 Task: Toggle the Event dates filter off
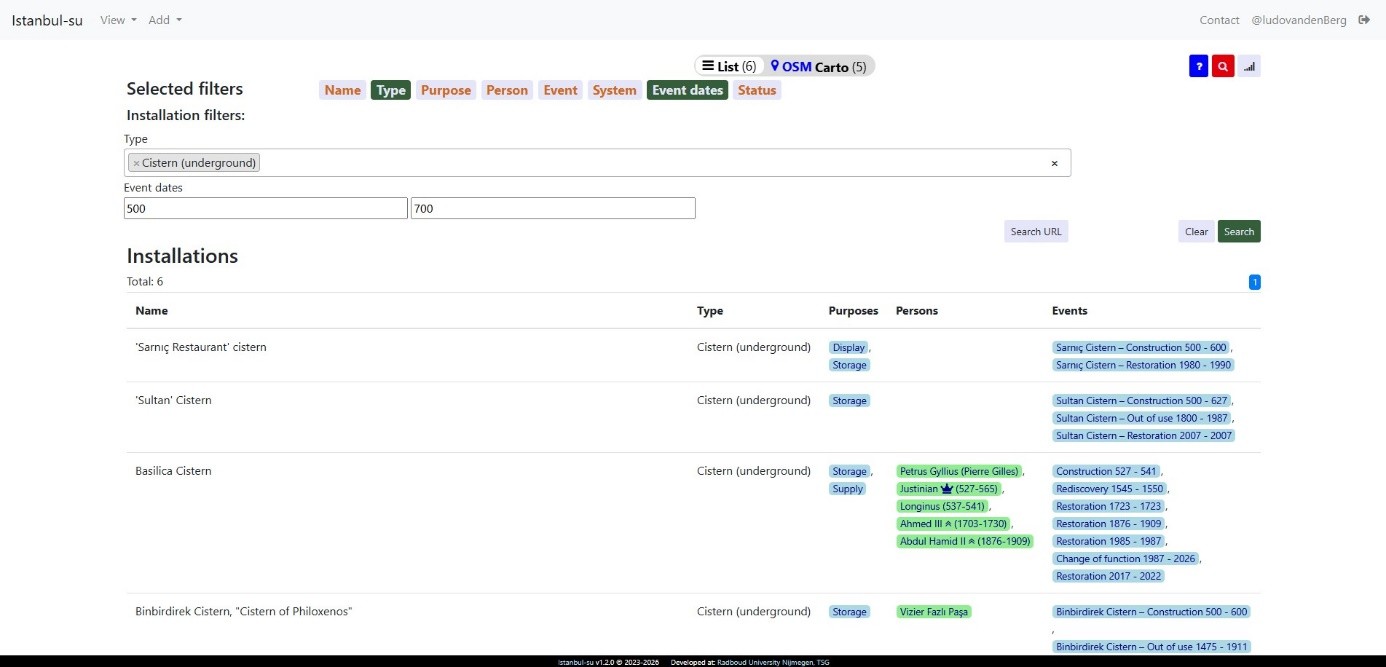pyautogui.click(x=687, y=90)
